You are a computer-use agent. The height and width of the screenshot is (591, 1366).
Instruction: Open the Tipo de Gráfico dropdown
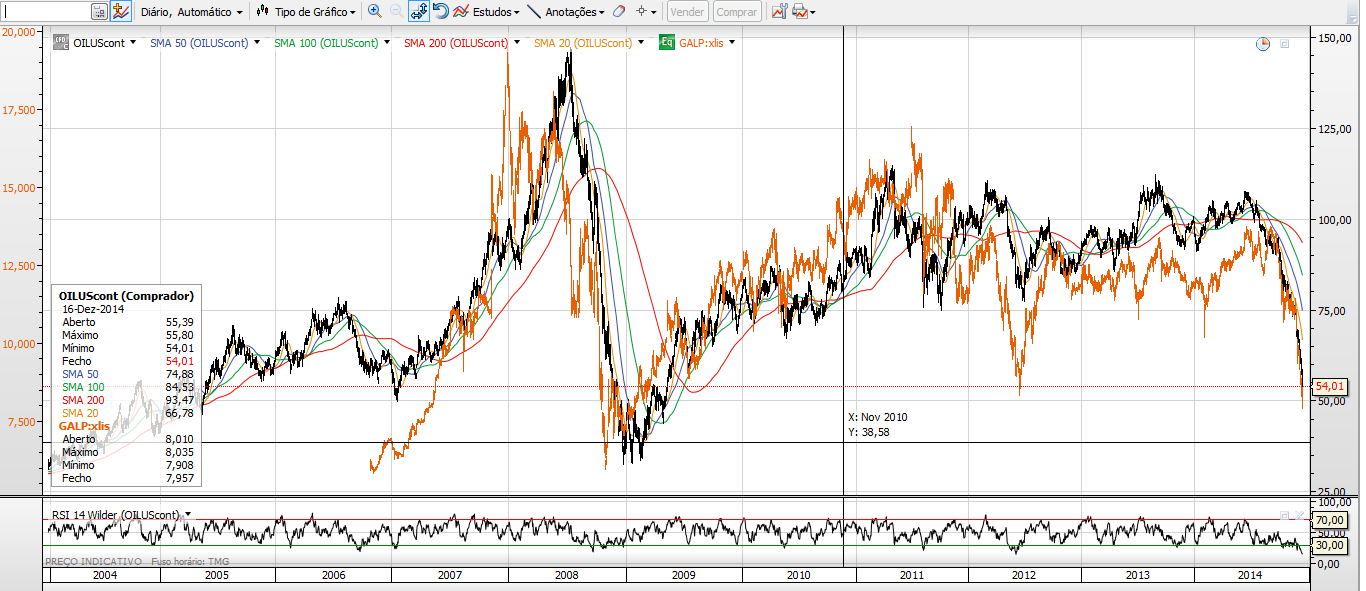(306, 12)
